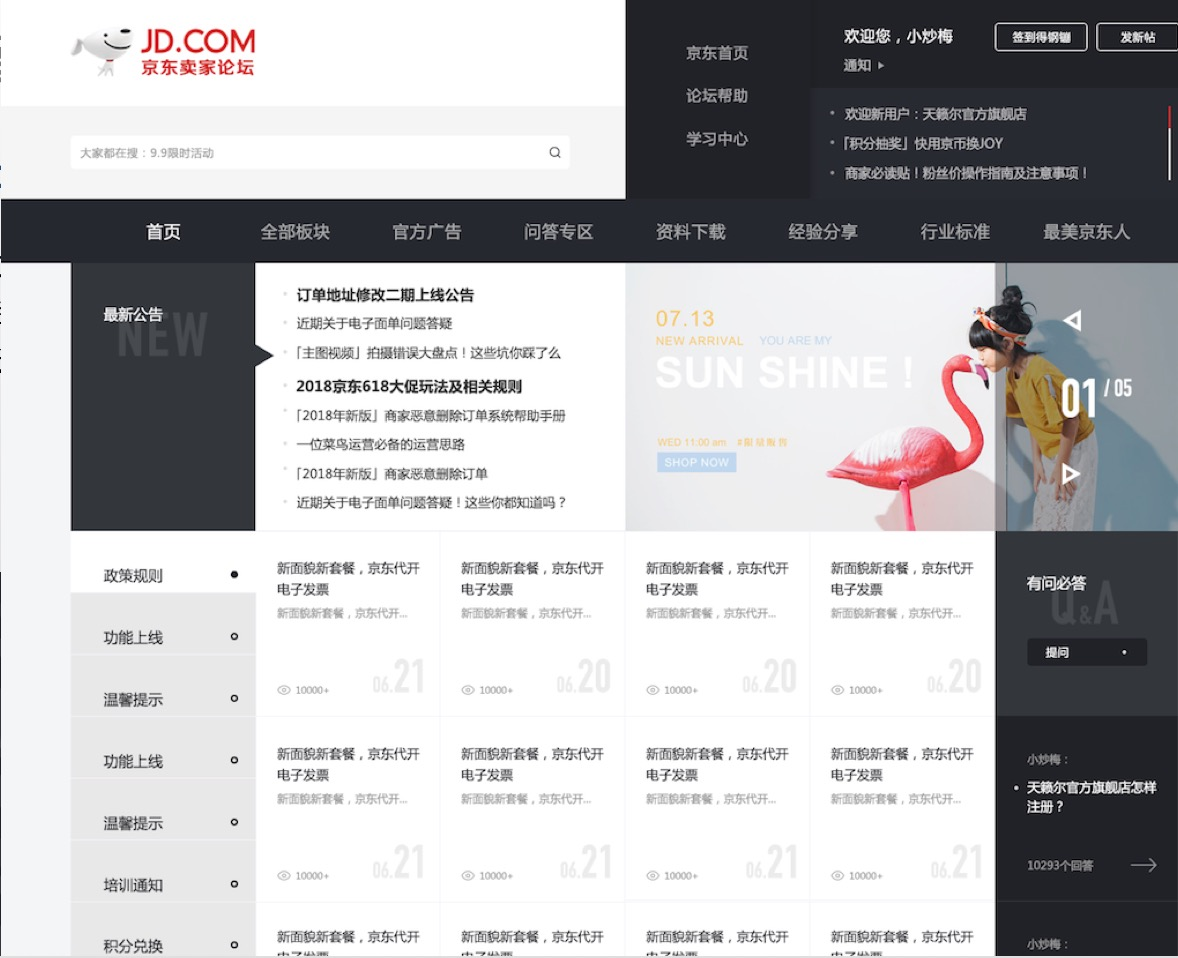Click the red dot on the 提问 button

point(1125,651)
